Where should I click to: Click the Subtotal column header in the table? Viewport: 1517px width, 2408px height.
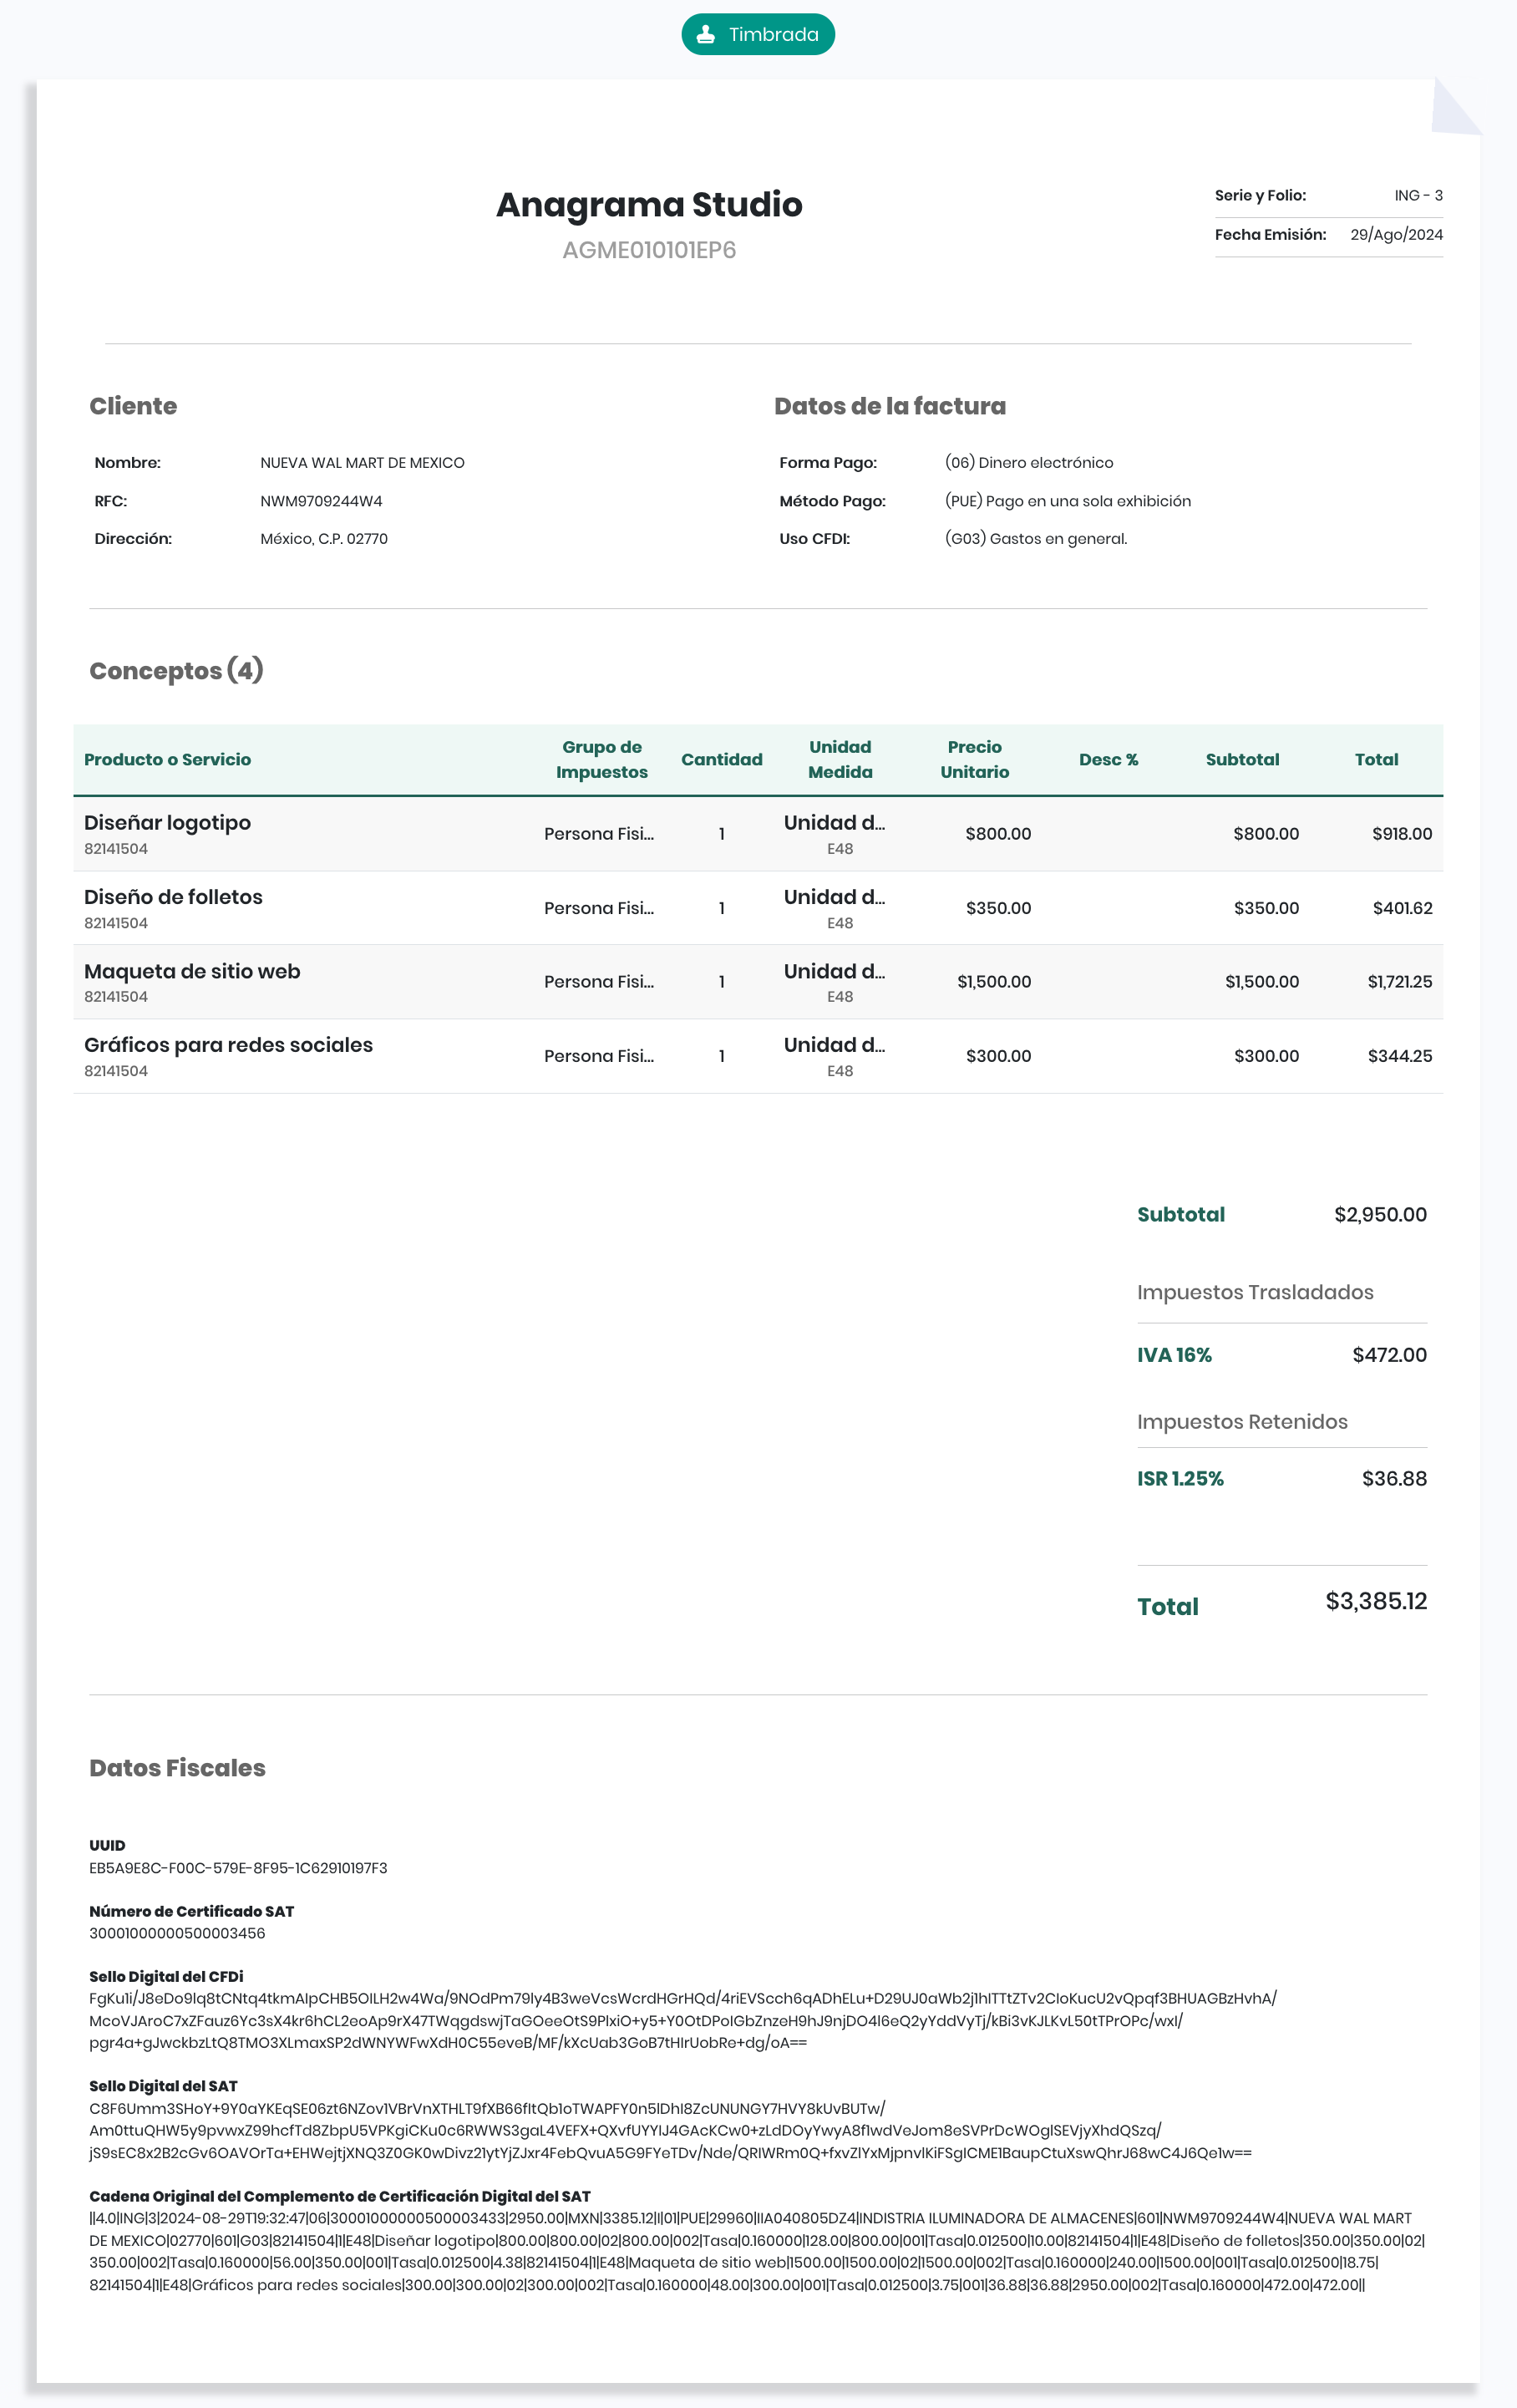[x=1243, y=760]
